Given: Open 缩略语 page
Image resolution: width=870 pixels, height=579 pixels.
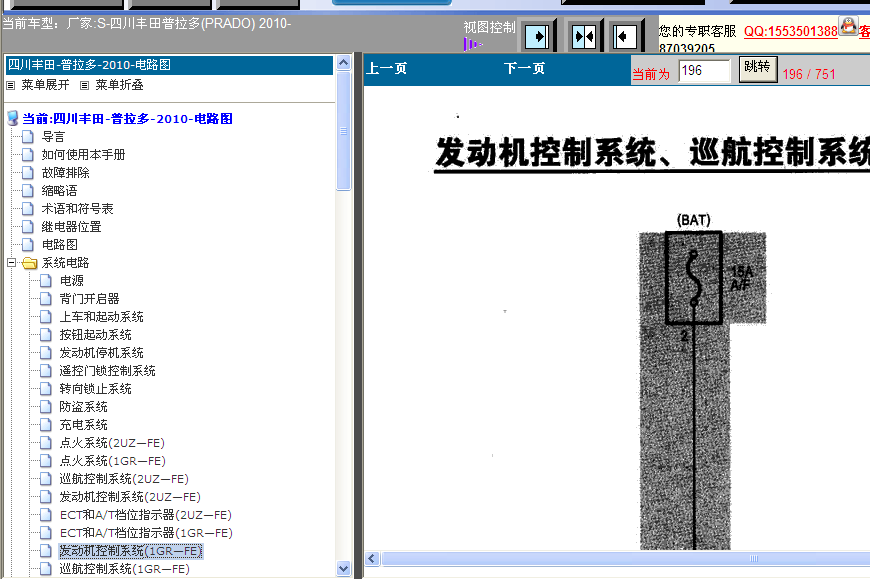Looking at the screenshot, I should (59, 191).
